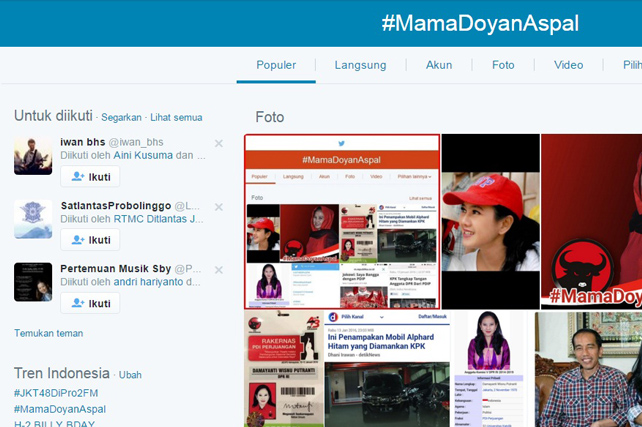642x427 pixels.
Task: Open #MamaDoyanAspal trend in sidebar
Action: [x=60, y=409]
